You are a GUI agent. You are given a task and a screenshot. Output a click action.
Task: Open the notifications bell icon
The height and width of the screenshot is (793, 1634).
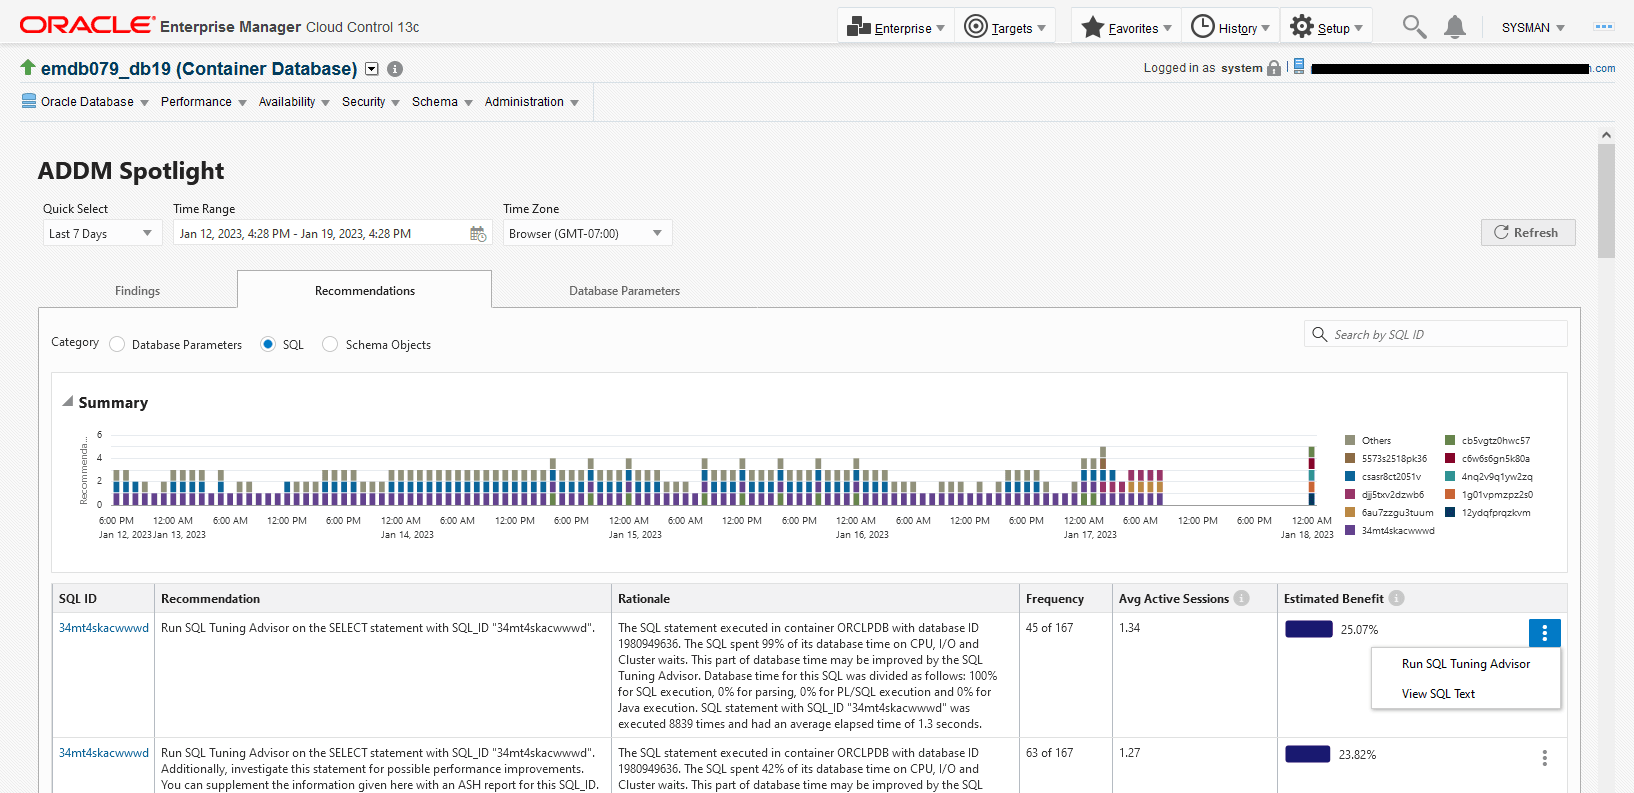tap(1455, 28)
